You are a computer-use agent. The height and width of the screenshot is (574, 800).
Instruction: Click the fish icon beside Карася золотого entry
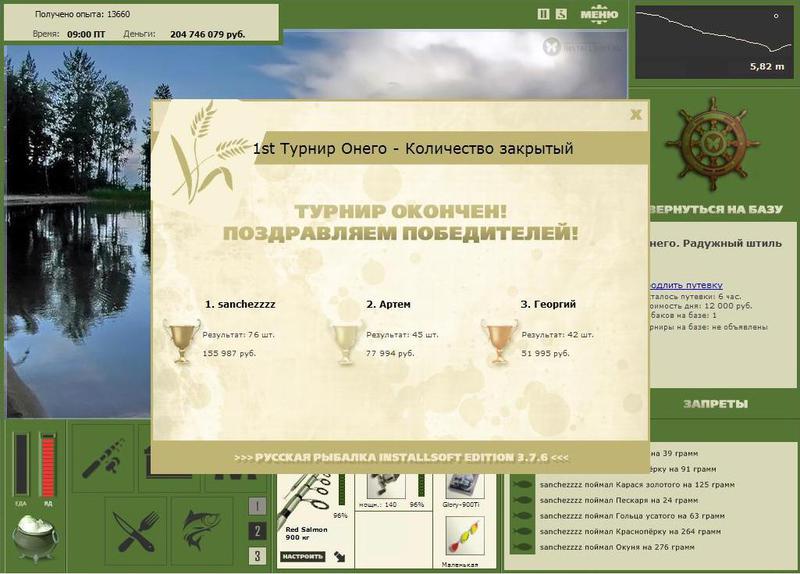coord(521,485)
